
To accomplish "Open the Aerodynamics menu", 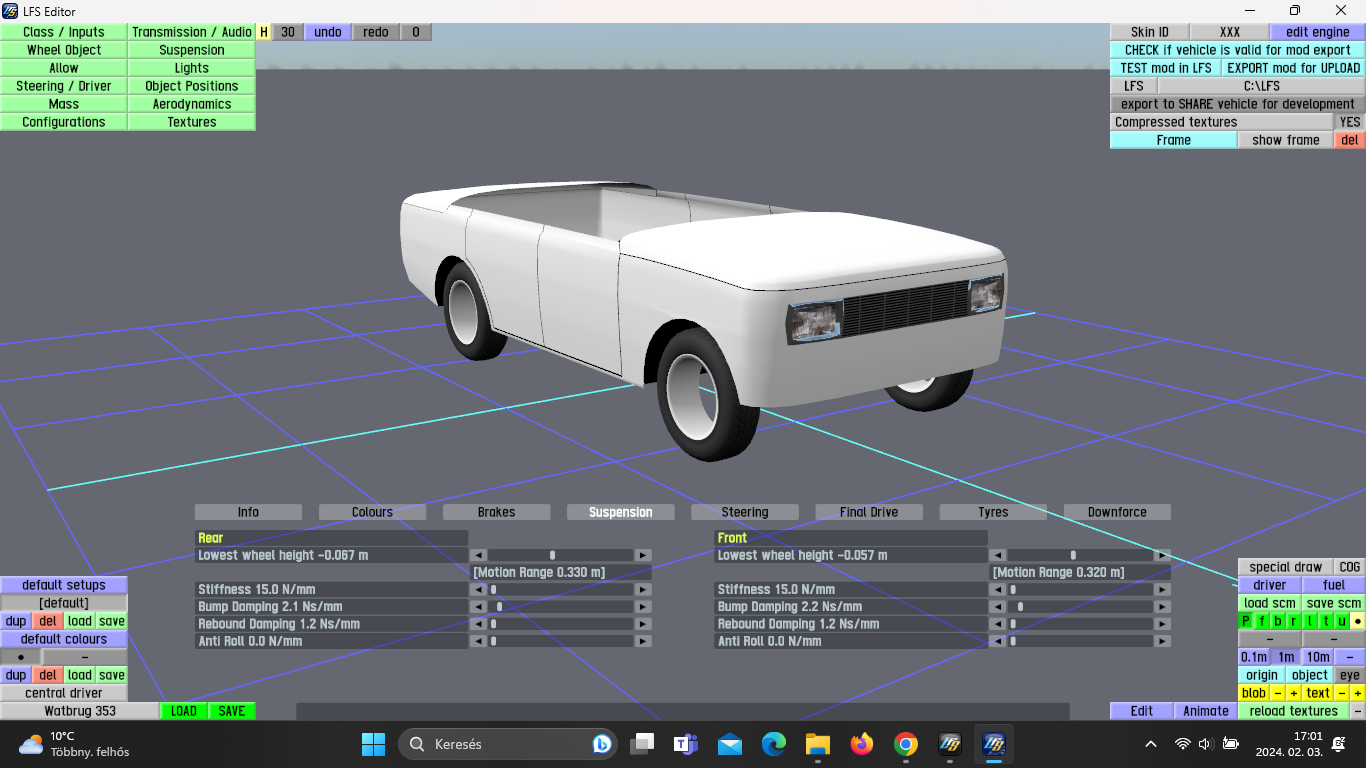I will pyautogui.click(x=192, y=104).
